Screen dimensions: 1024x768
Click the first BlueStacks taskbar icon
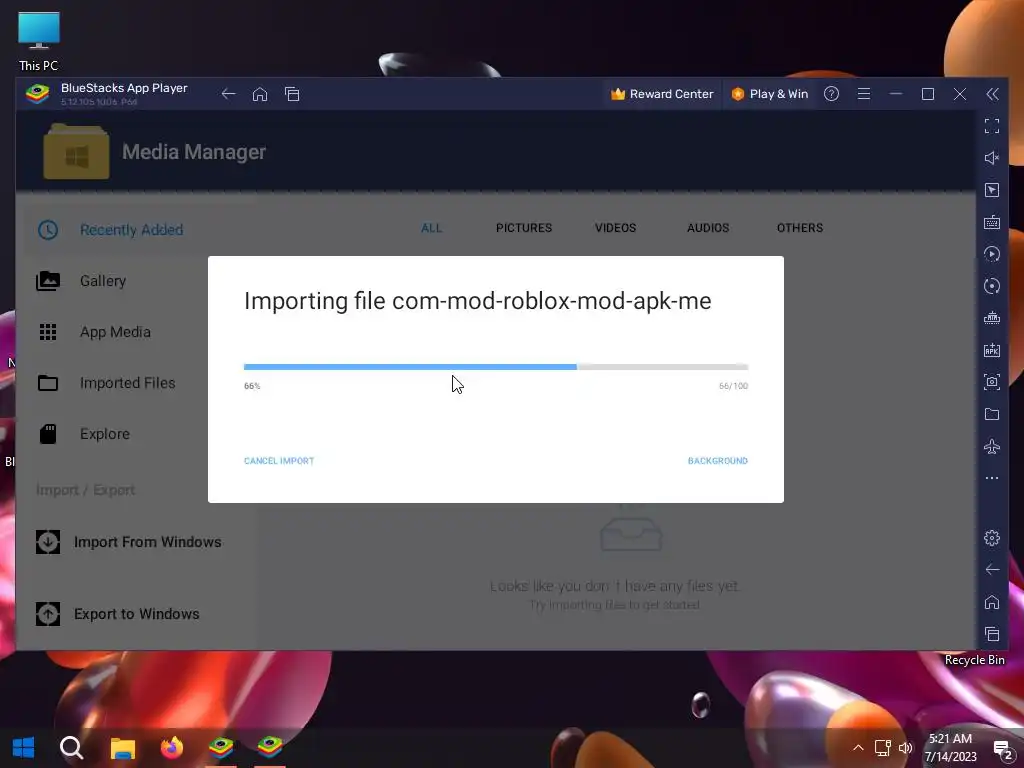[221, 746]
